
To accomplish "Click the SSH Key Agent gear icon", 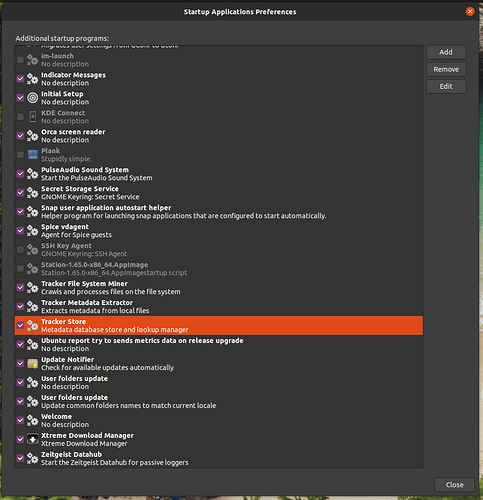I will [x=32, y=250].
